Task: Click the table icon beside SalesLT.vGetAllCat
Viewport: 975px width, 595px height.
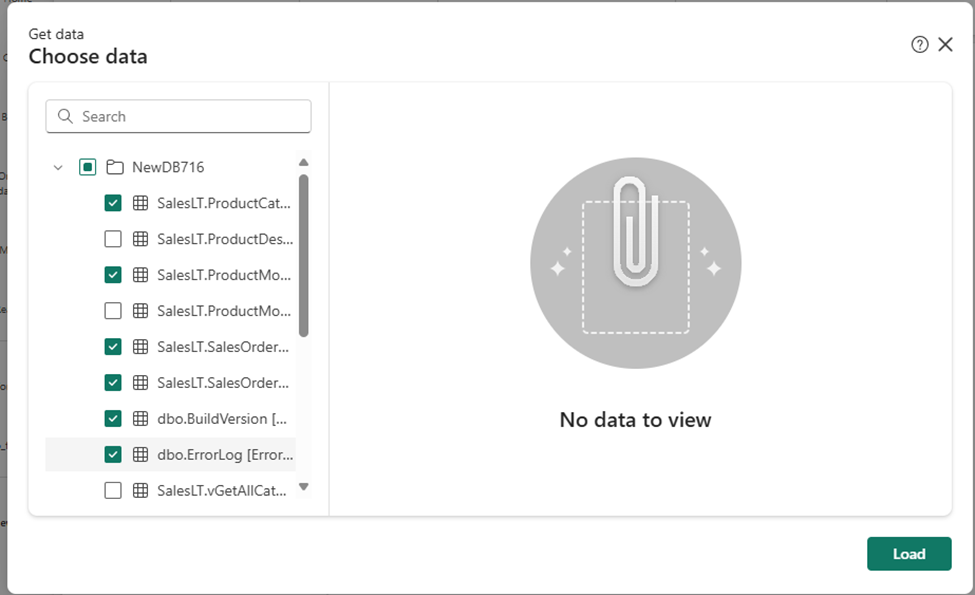Action: 139,490
